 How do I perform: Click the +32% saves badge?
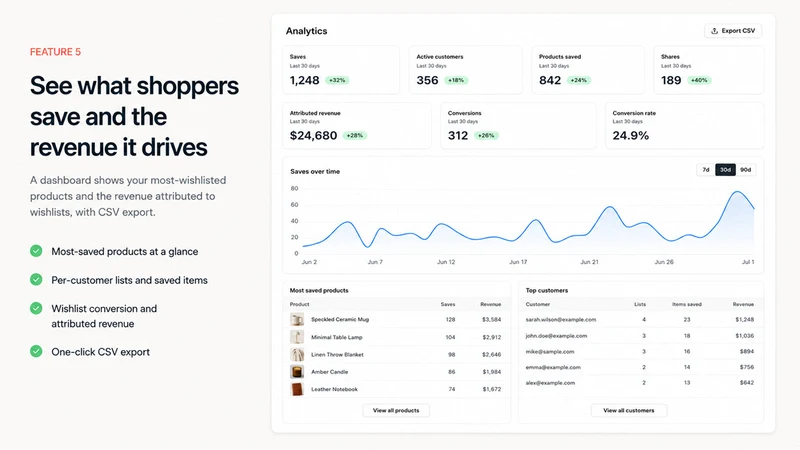[337, 81]
